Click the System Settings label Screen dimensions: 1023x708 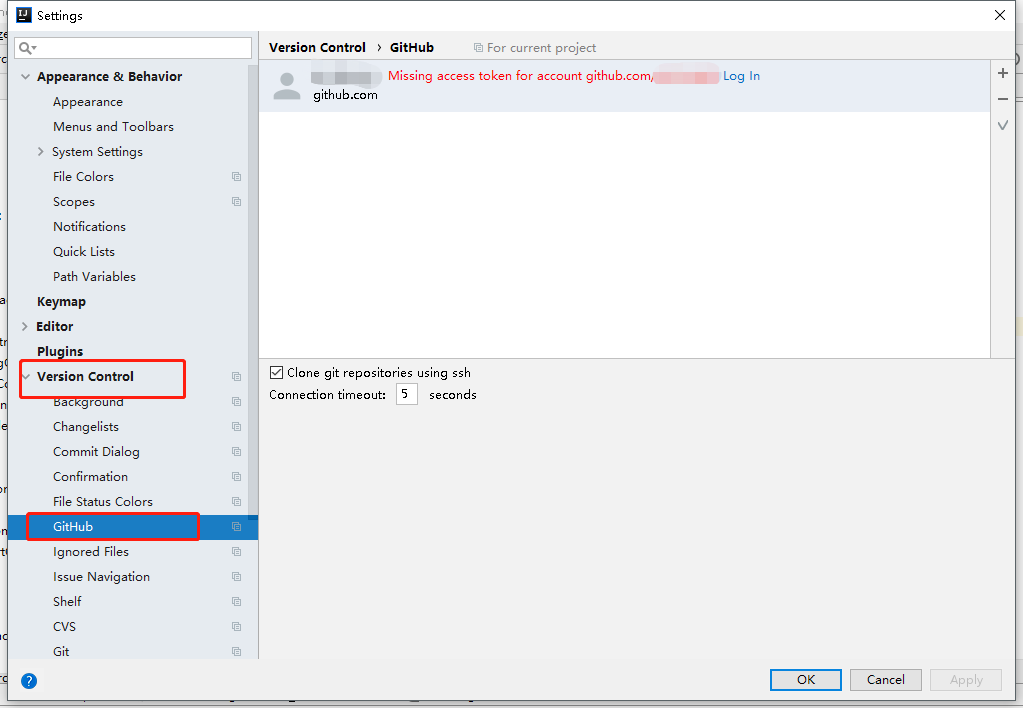(x=97, y=151)
